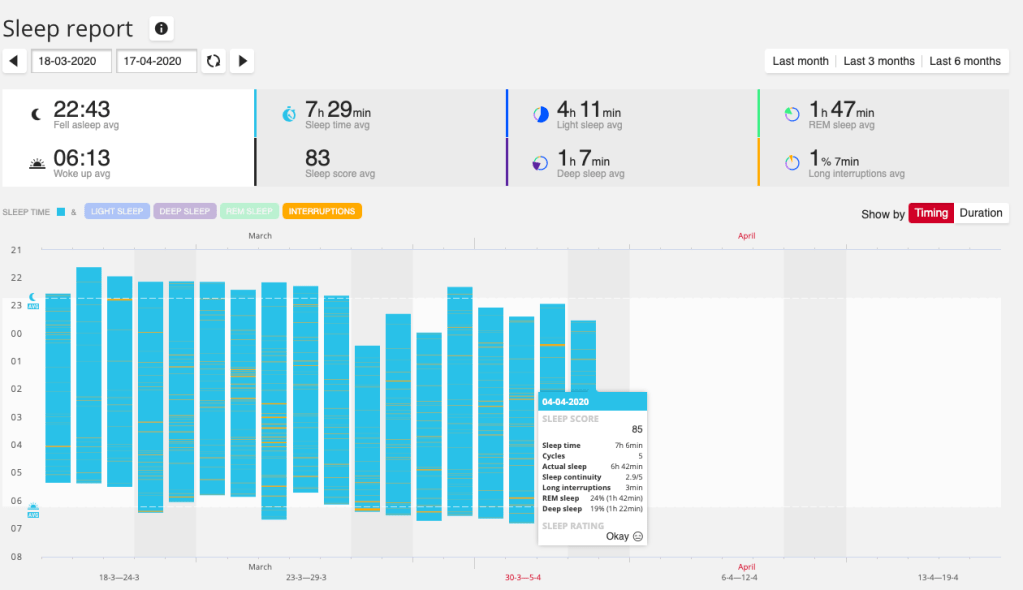Click the REM sleep circle icon
The image size is (1023, 590).
coord(791,114)
